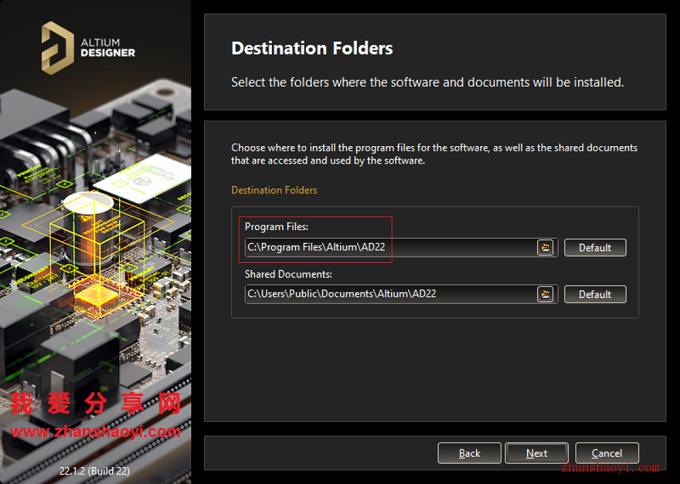Click the Altium Designer logo

[x=88, y=48]
